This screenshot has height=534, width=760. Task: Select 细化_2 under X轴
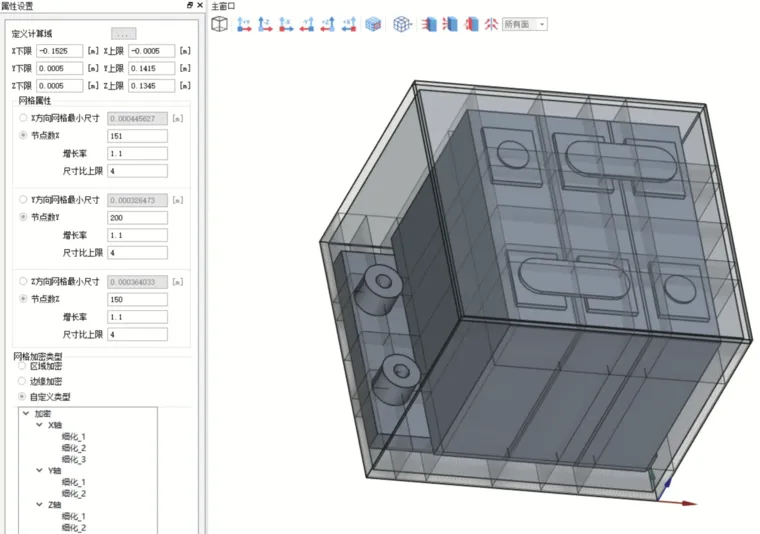click(x=74, y=448)
